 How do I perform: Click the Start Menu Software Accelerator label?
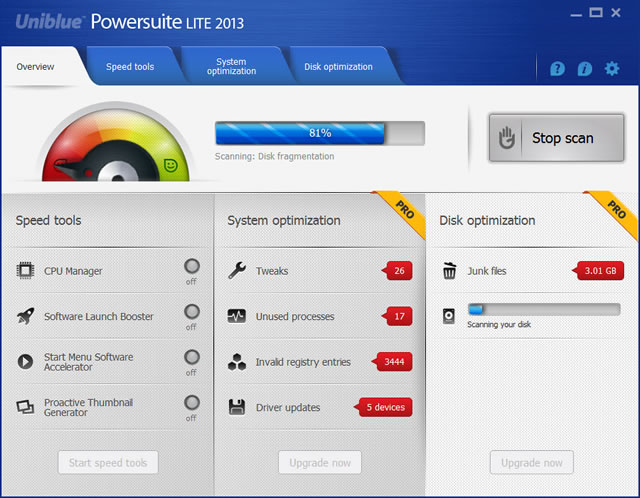point(89,362)
